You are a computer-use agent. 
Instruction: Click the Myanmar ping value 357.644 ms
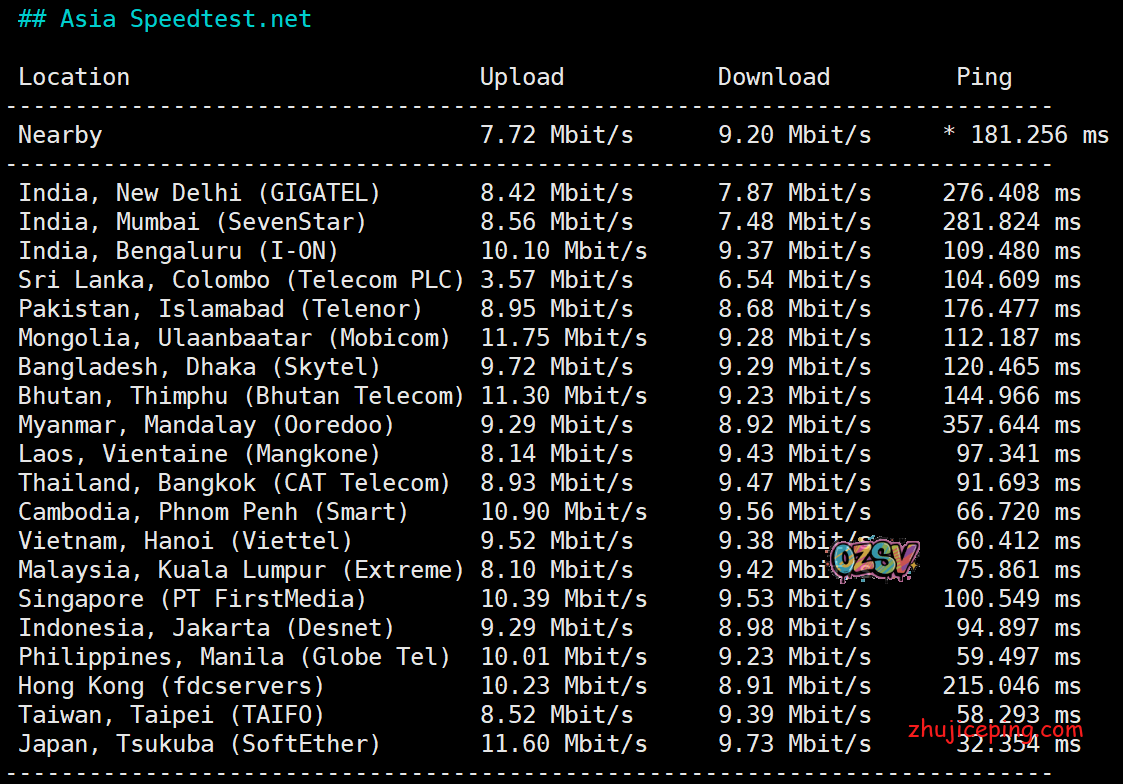1011,425
